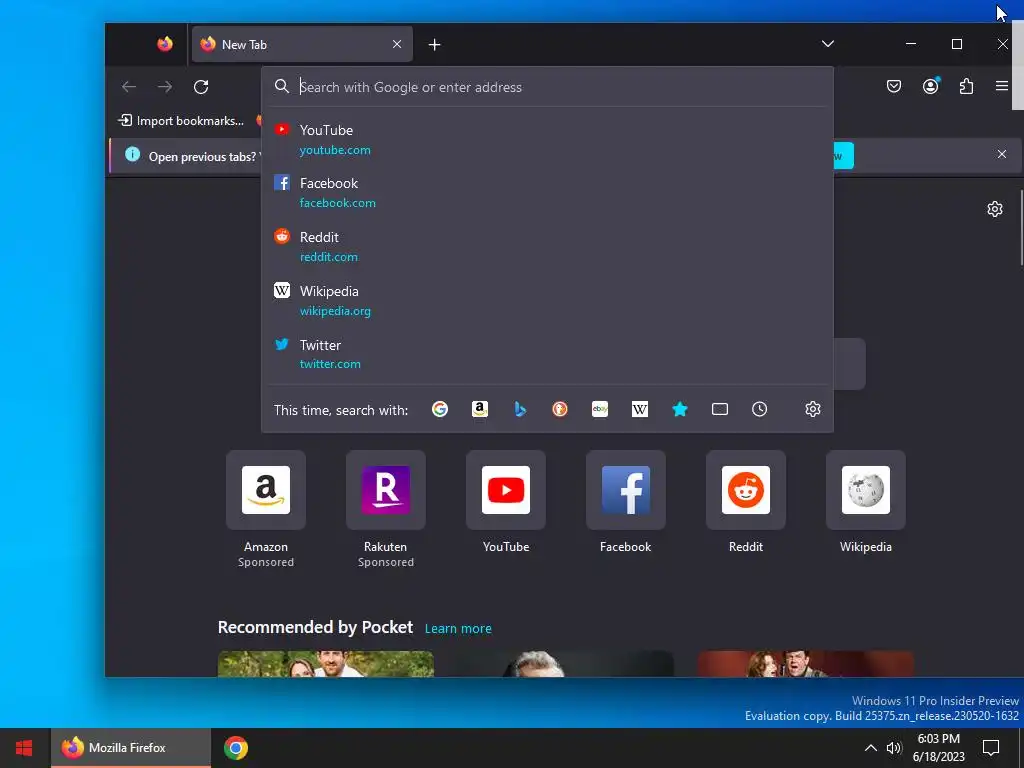
Task: Open first Pocket story with couple photo
Action: pos(326,664)
